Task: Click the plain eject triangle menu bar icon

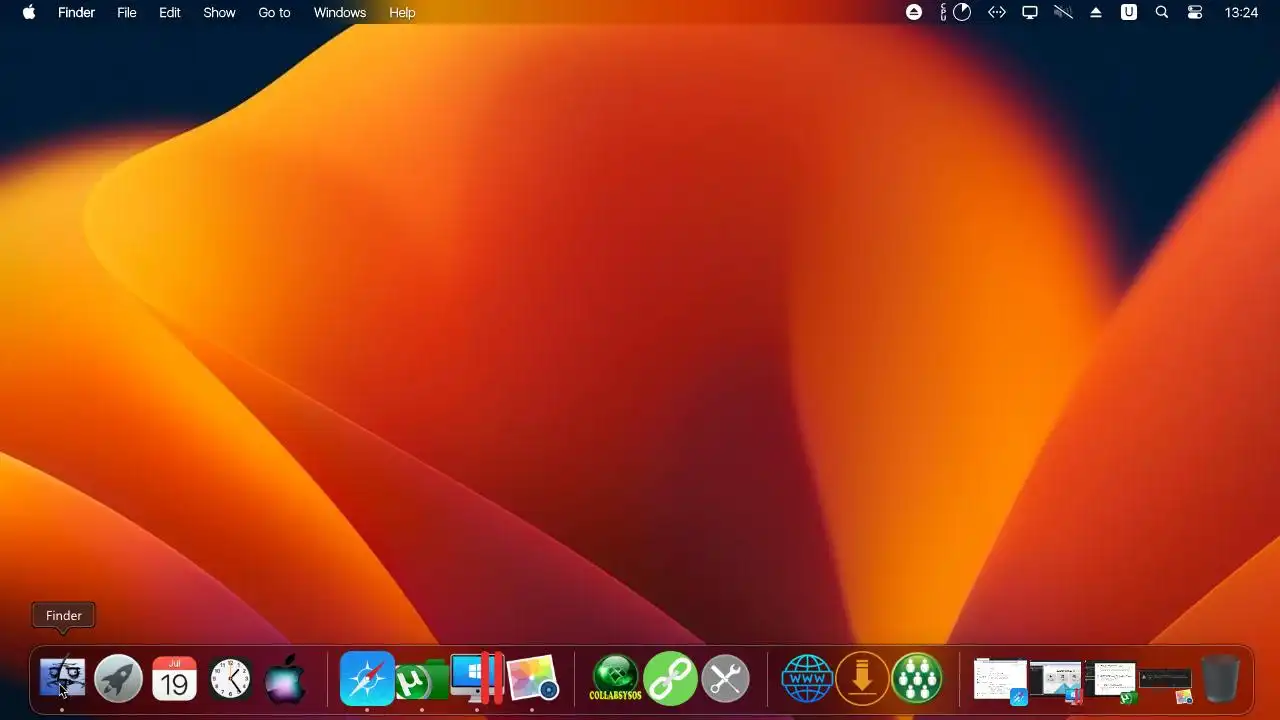Action: tap(1096, 12)
